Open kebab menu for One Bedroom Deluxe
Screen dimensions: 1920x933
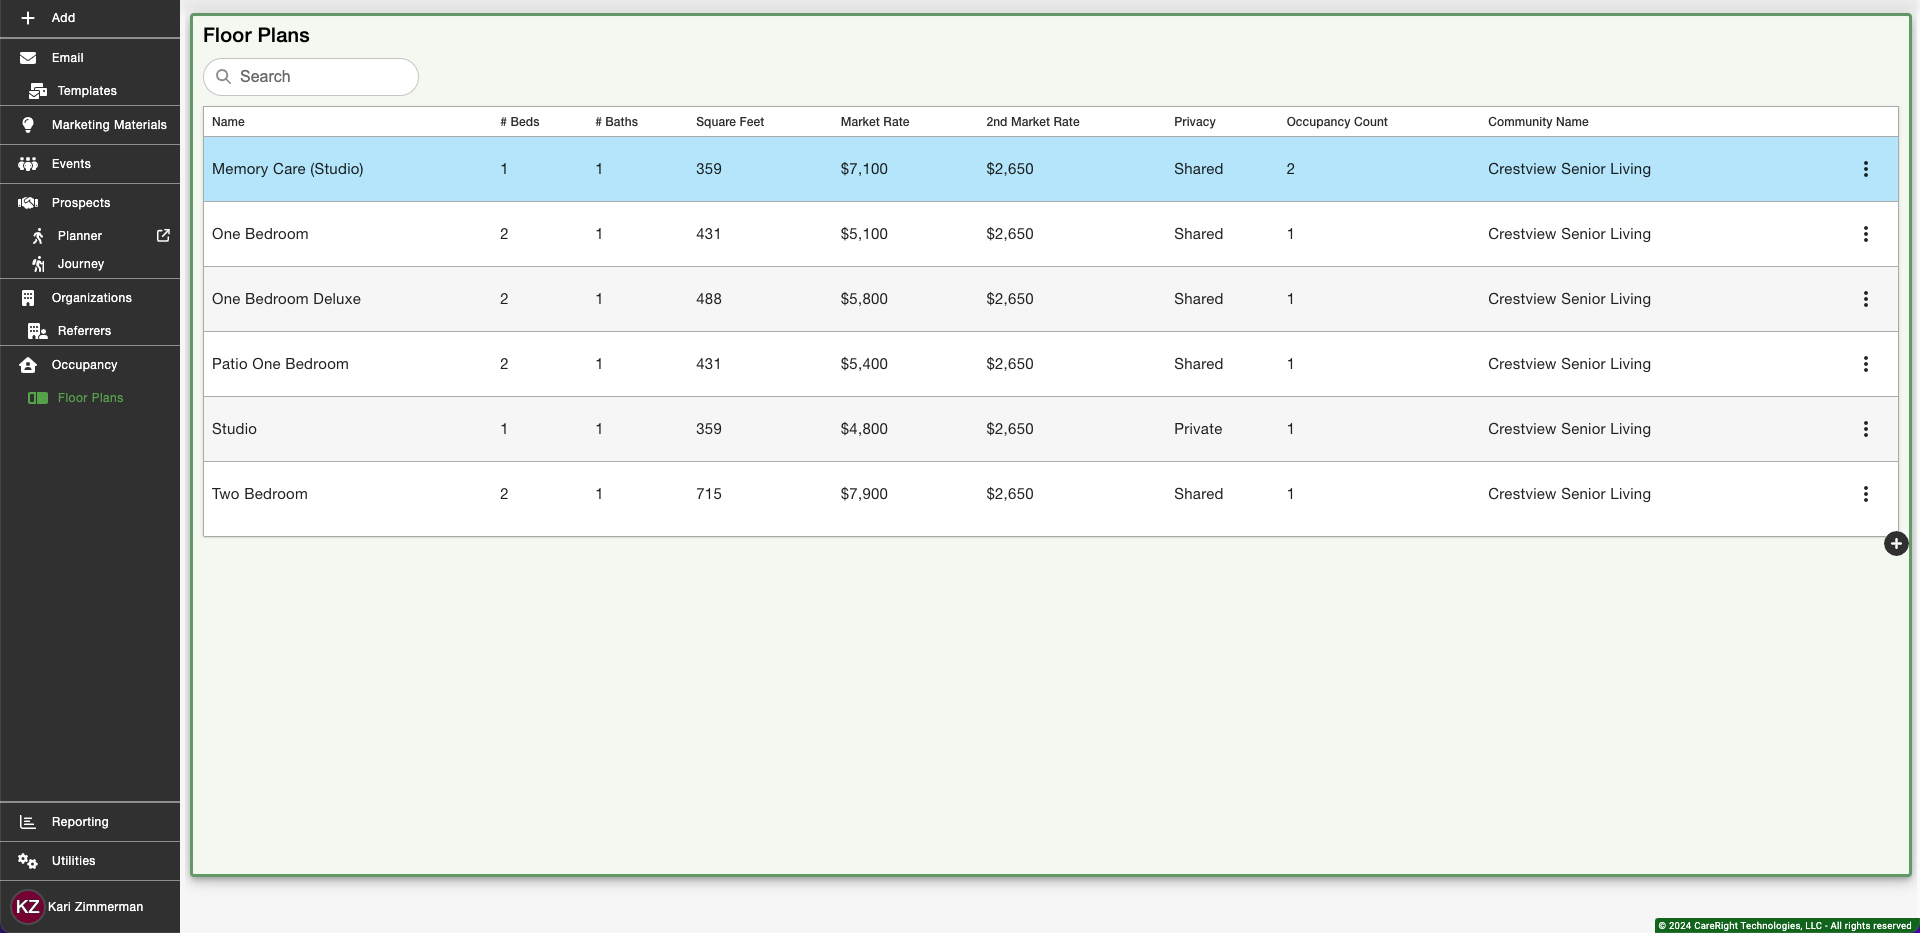[1865, 299]
